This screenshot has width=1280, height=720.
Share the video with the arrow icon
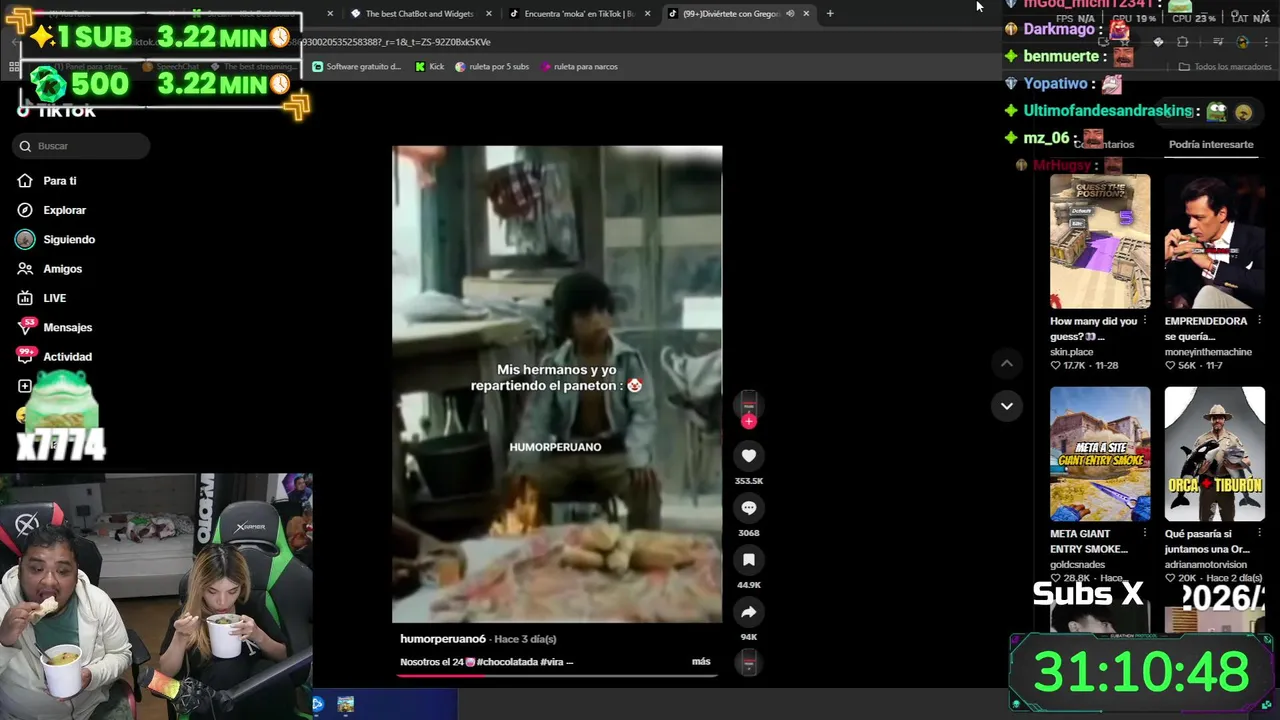point(748,612)
